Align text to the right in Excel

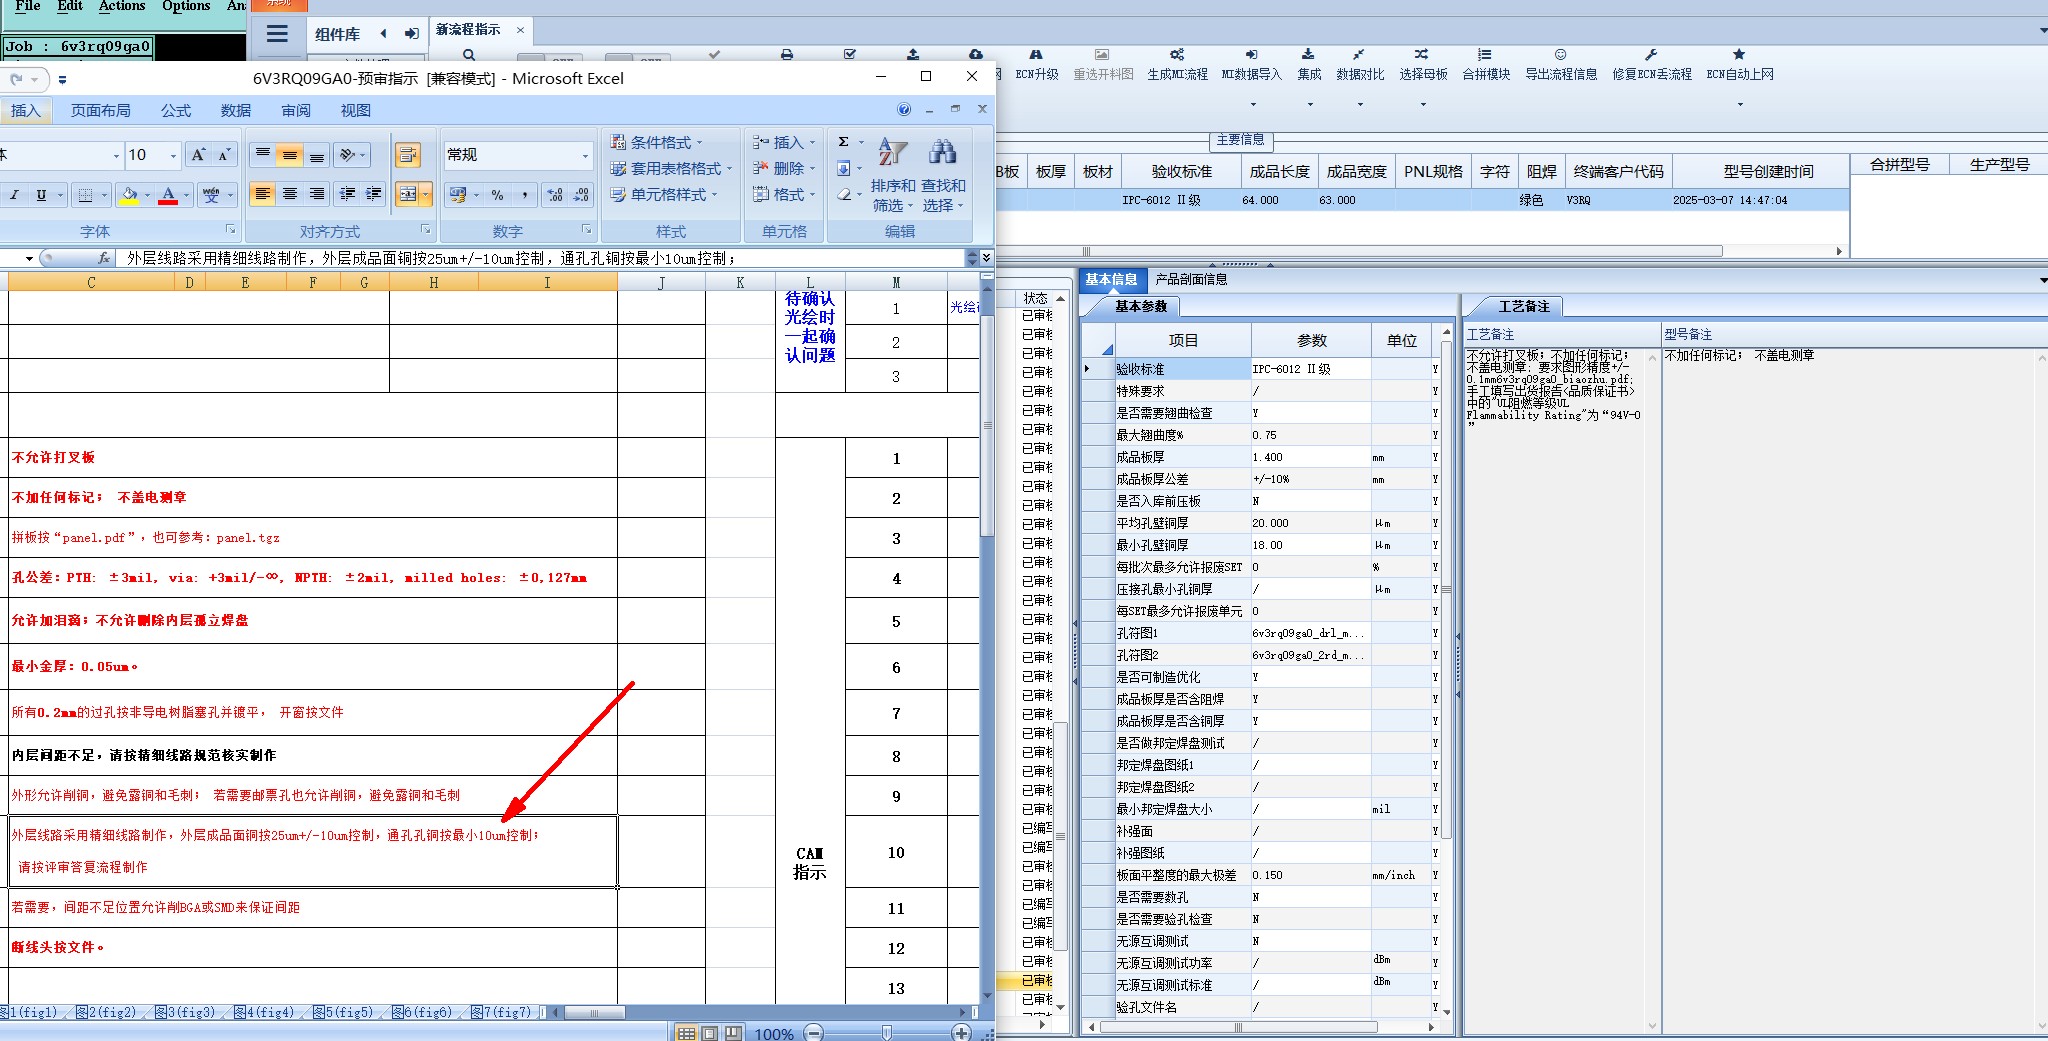coord(316,194)
